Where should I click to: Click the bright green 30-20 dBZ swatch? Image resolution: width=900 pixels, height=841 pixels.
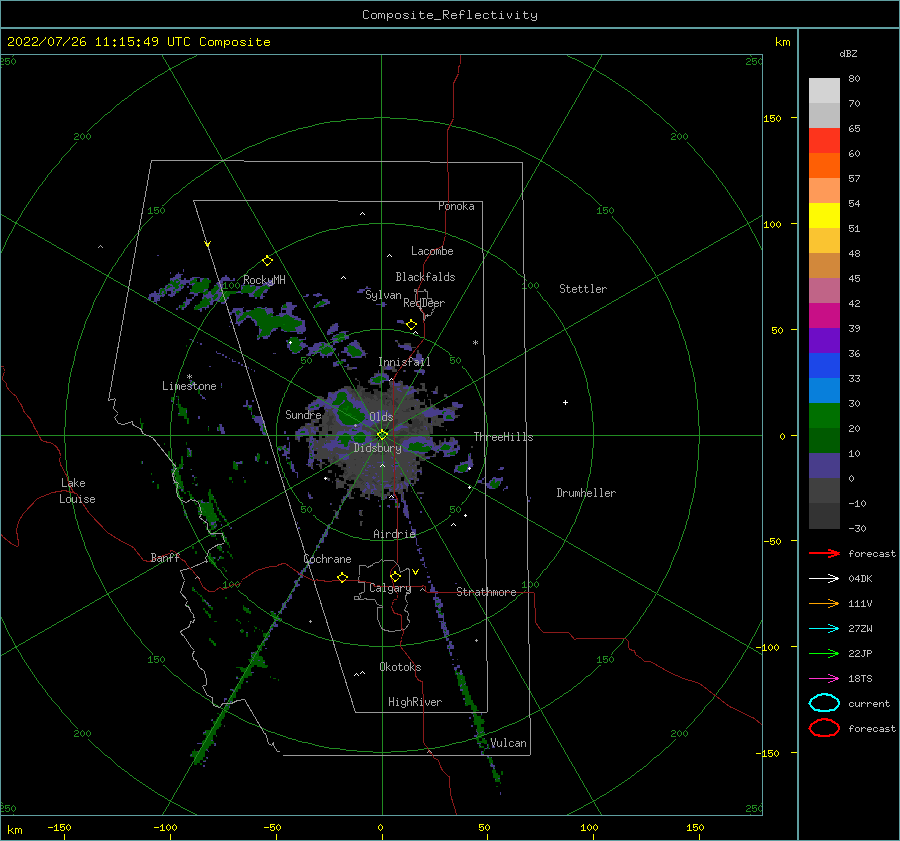pyautogui.click(x=824, y=416)
